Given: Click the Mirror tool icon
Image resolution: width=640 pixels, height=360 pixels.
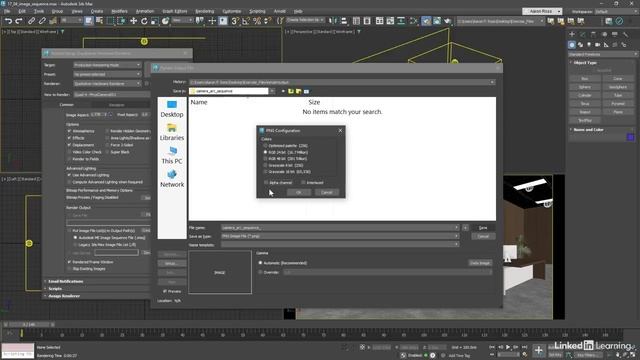Looking at the screenshot, I should point(333,21).
